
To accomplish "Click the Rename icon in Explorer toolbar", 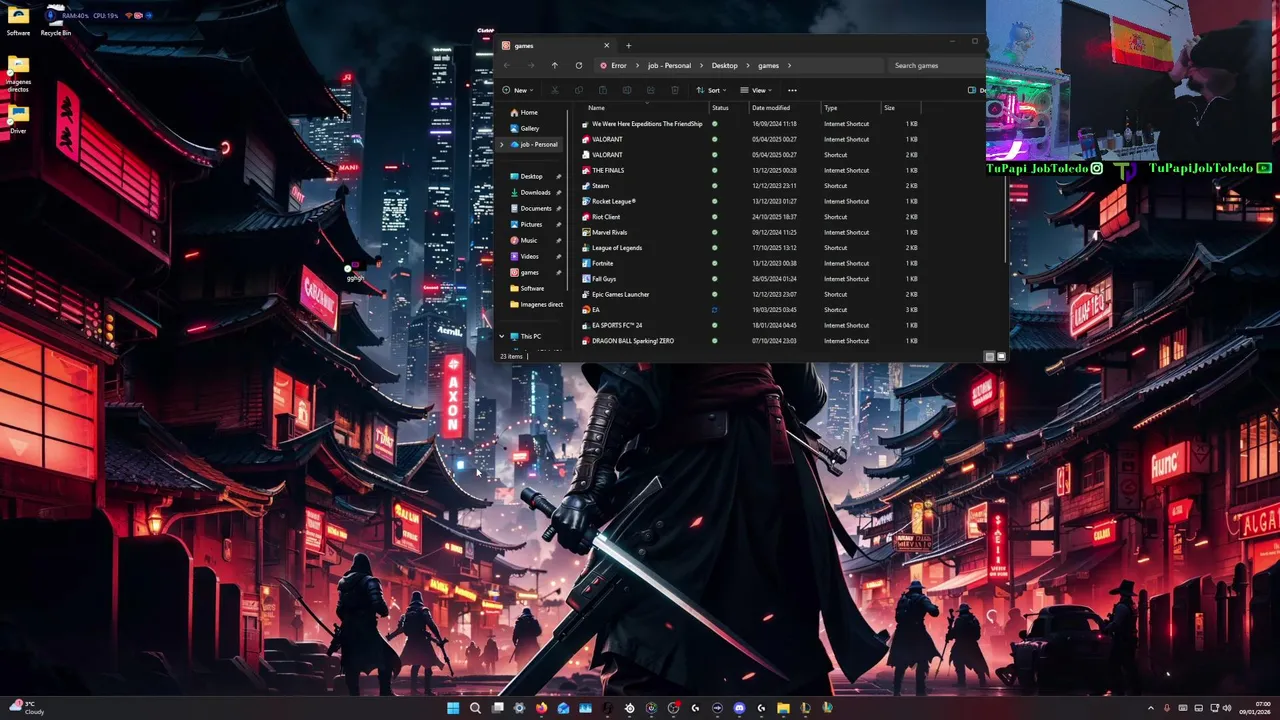I will point(626,90).
